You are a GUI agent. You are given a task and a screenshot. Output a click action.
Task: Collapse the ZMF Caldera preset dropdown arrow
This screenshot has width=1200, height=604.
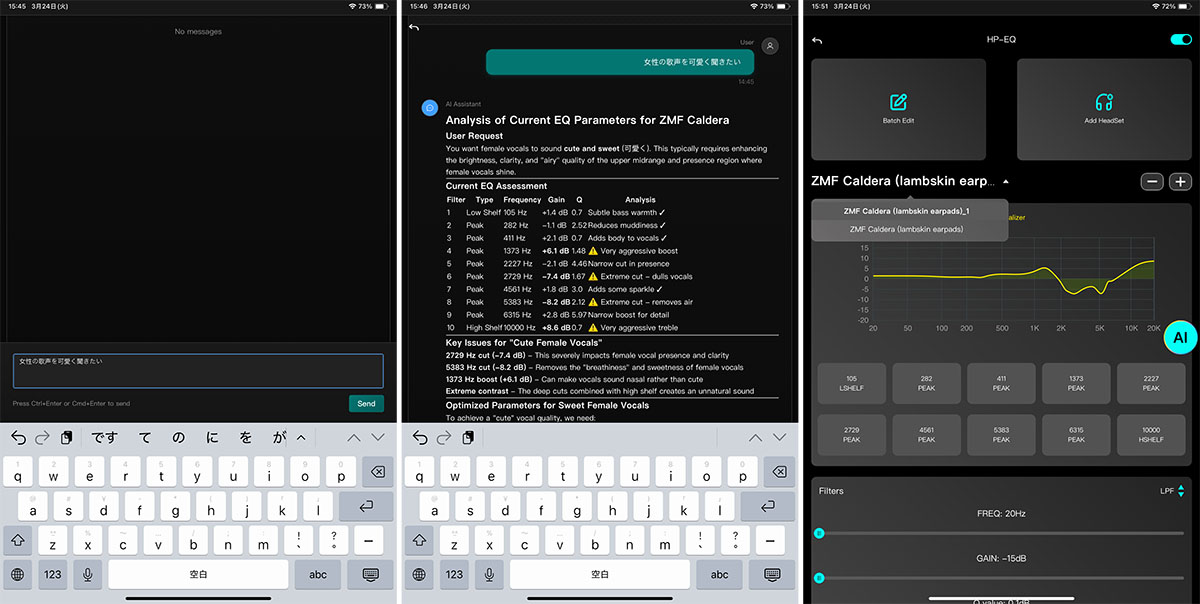tap(1005, 182)
